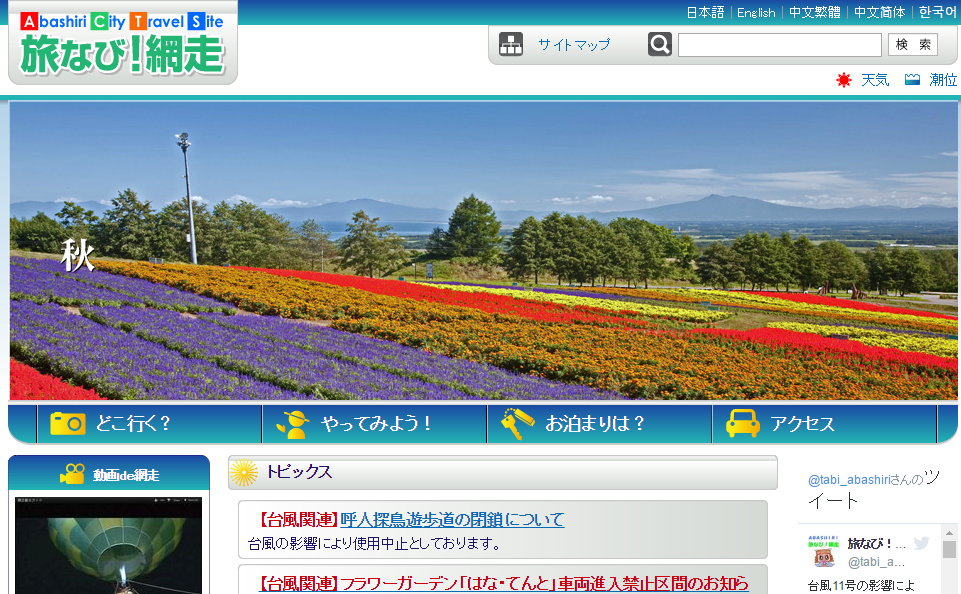Screen dimensions: 961x594
Task: Focus the site search text field
Action: [780, 45]
